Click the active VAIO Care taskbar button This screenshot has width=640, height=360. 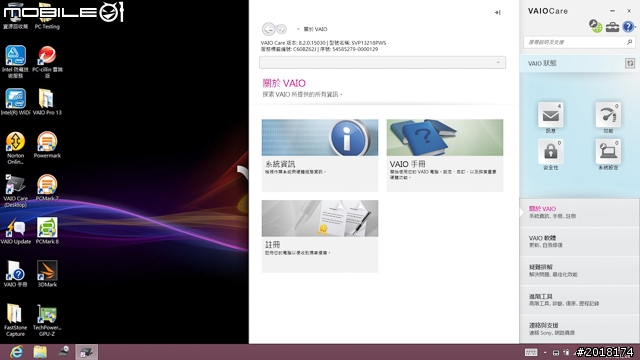(x=87, y=352)
